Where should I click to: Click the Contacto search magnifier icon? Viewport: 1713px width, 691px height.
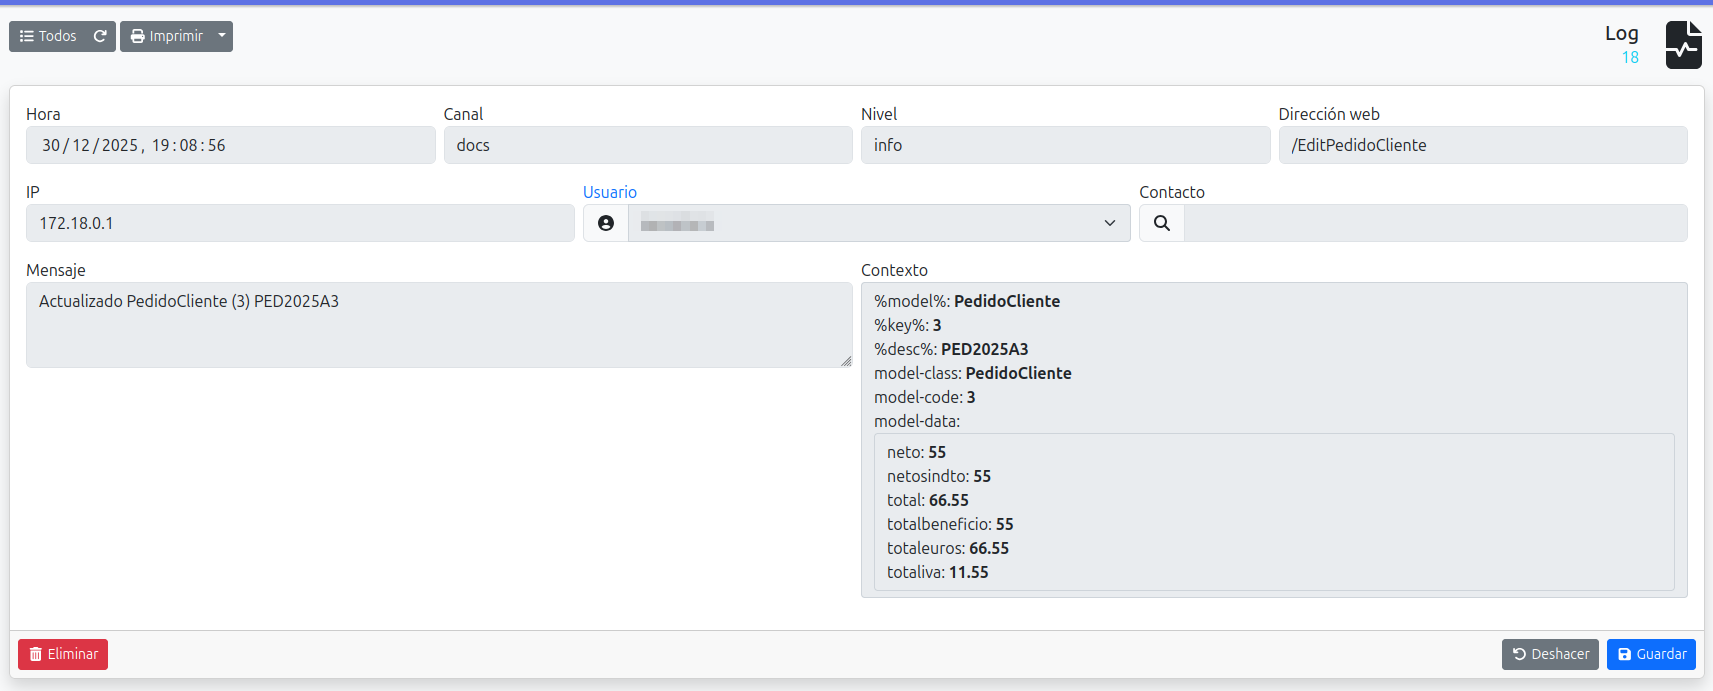coord(1161,223)
